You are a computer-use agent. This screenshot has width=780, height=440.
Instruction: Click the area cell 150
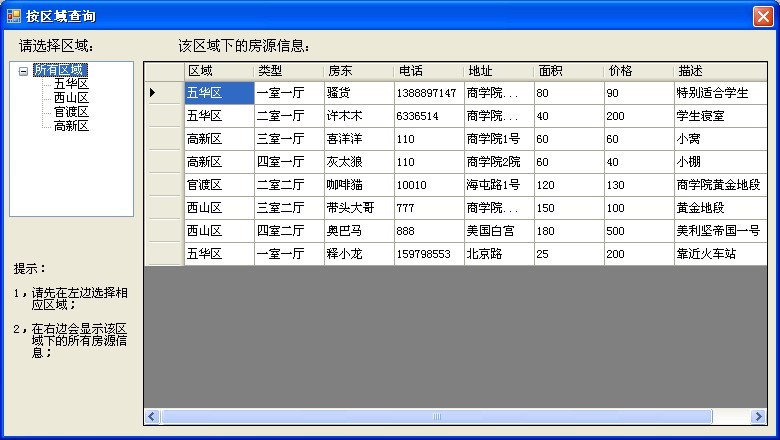(x=570, y=208)
